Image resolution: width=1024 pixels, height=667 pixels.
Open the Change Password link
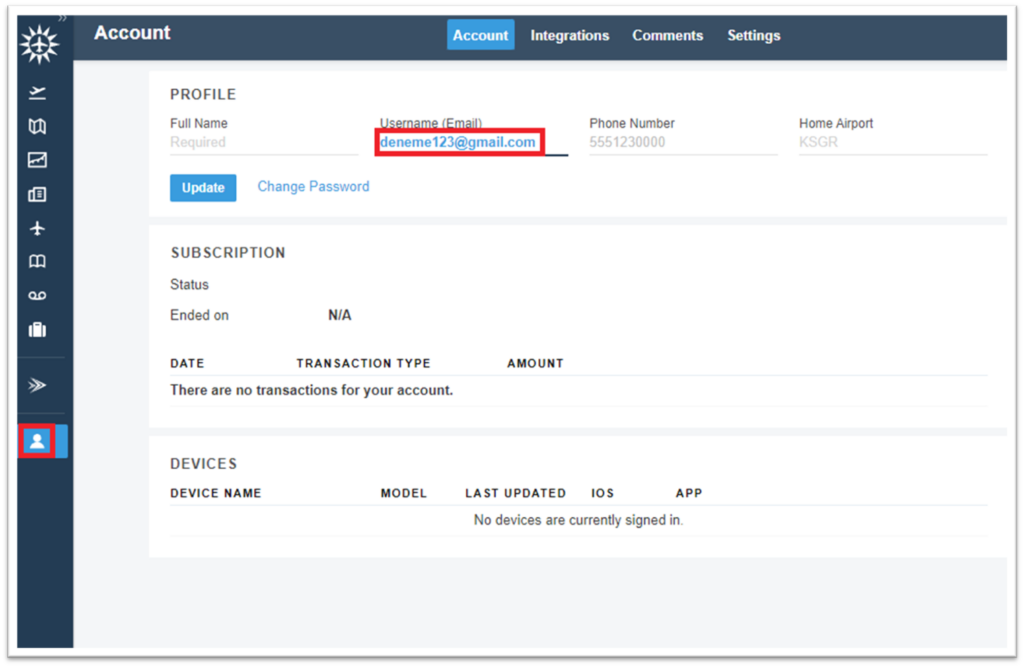coord(313,187)
